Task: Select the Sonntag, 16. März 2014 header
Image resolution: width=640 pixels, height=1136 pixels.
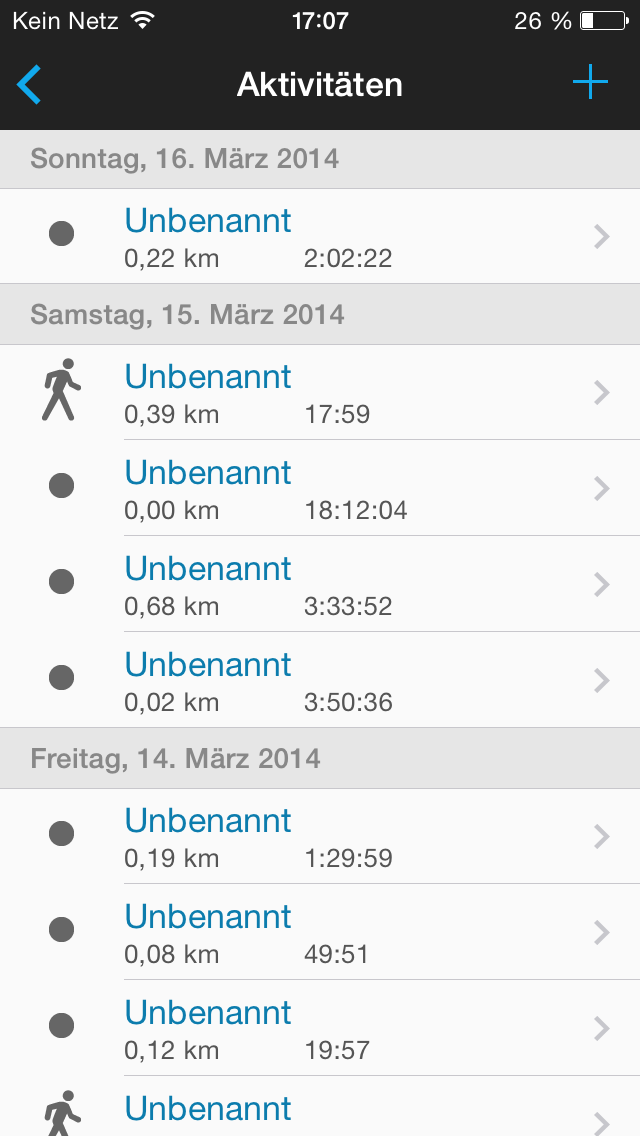Action: coord(185,158)
